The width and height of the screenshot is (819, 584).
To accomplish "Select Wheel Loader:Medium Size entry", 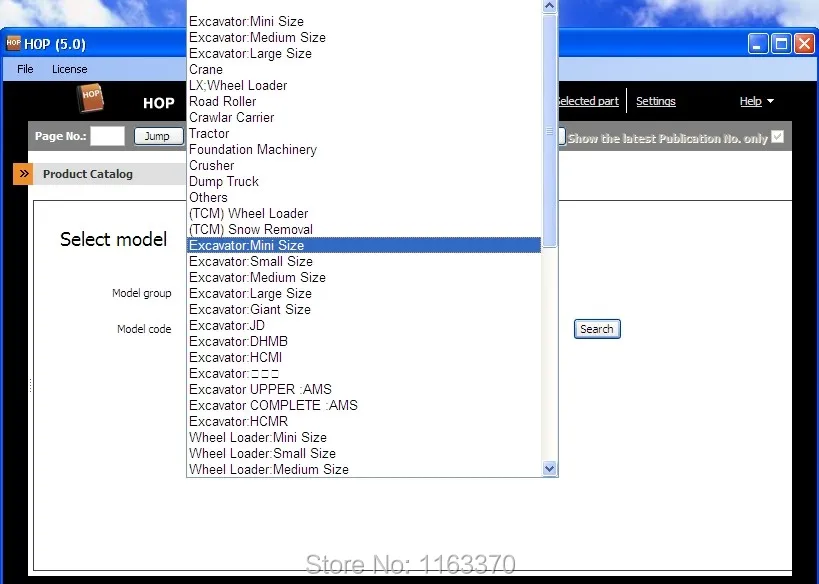I will click(364, 470).
